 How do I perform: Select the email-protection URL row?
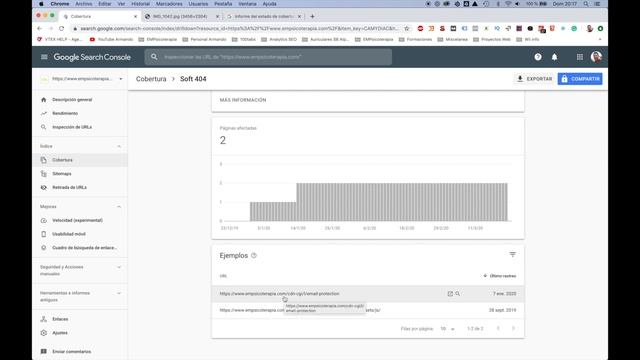point(368,294)
